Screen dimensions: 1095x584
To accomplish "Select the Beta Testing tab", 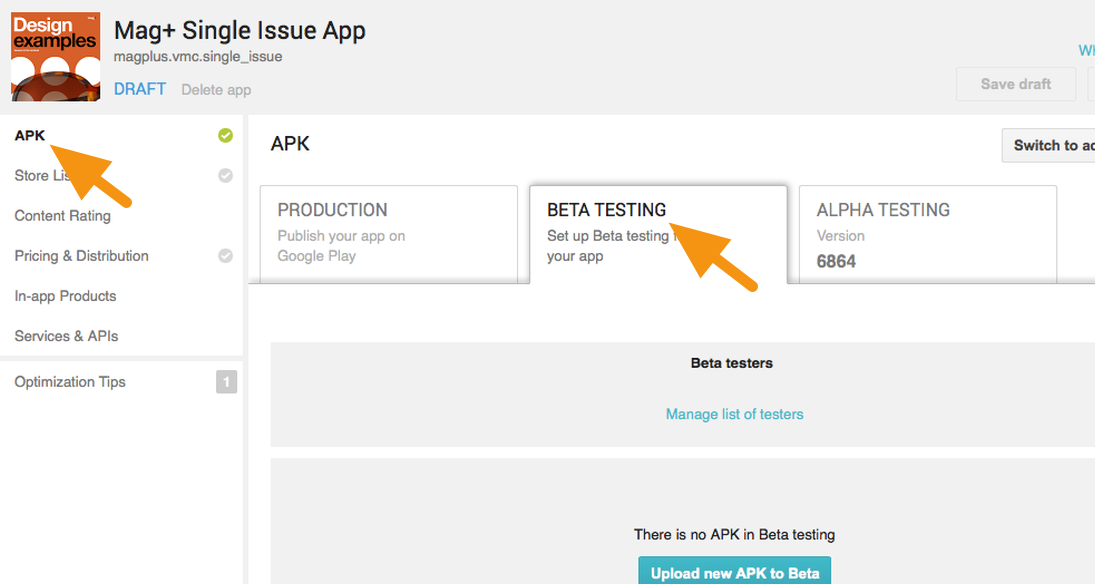I will 659,234.
